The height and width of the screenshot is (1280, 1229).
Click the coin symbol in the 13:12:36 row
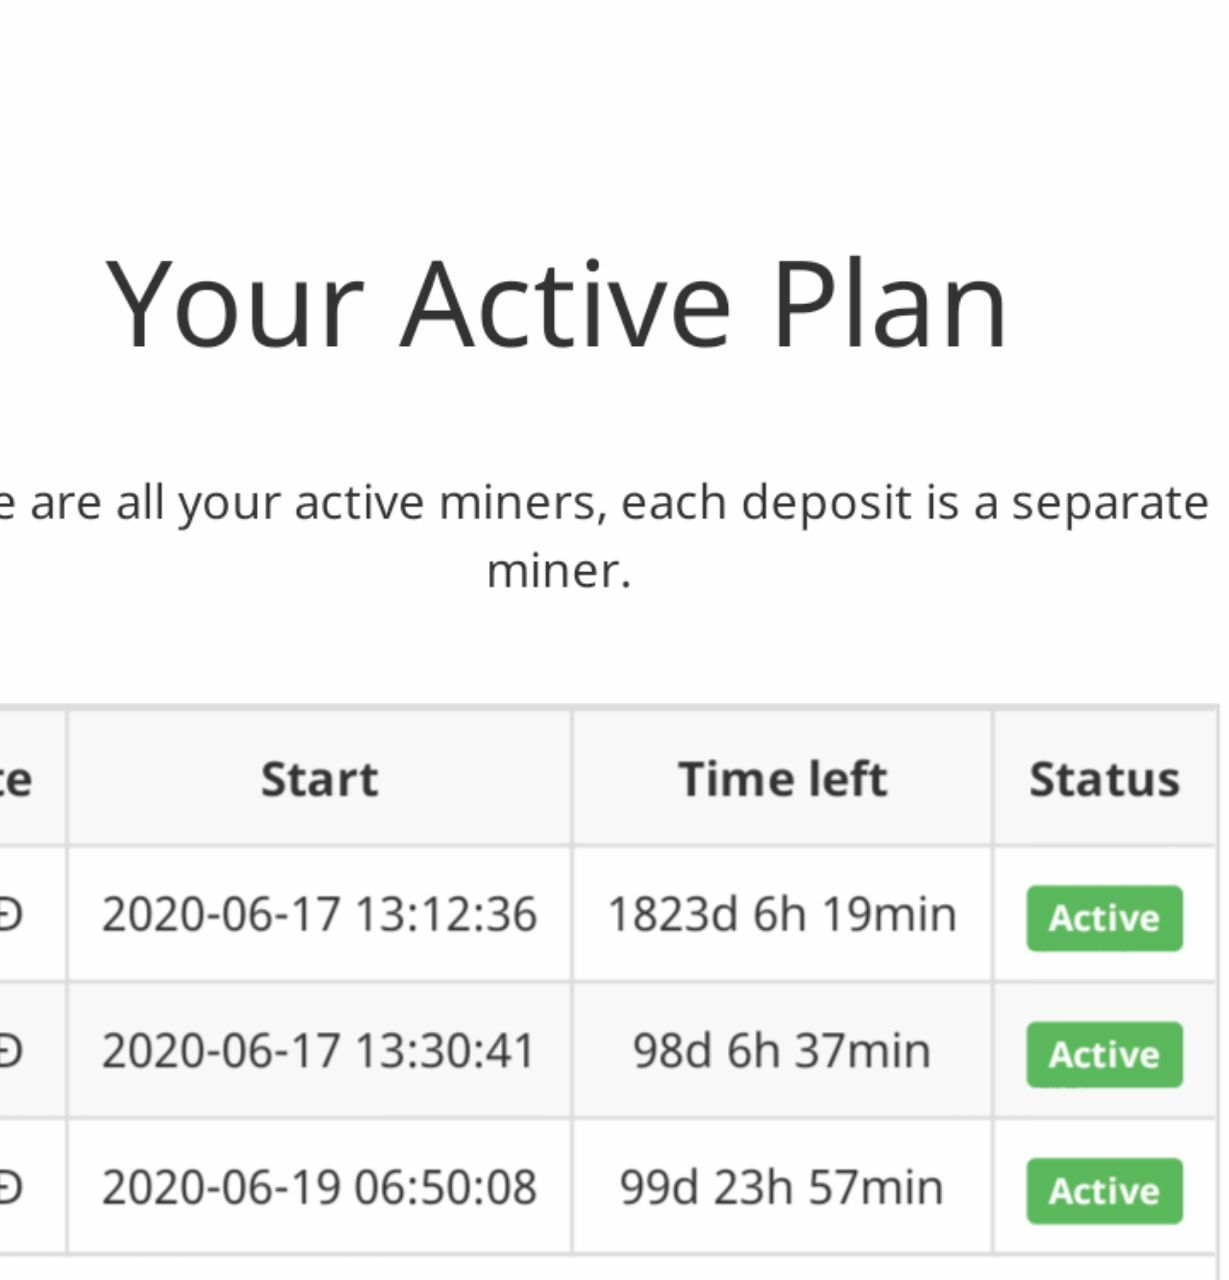10,914
